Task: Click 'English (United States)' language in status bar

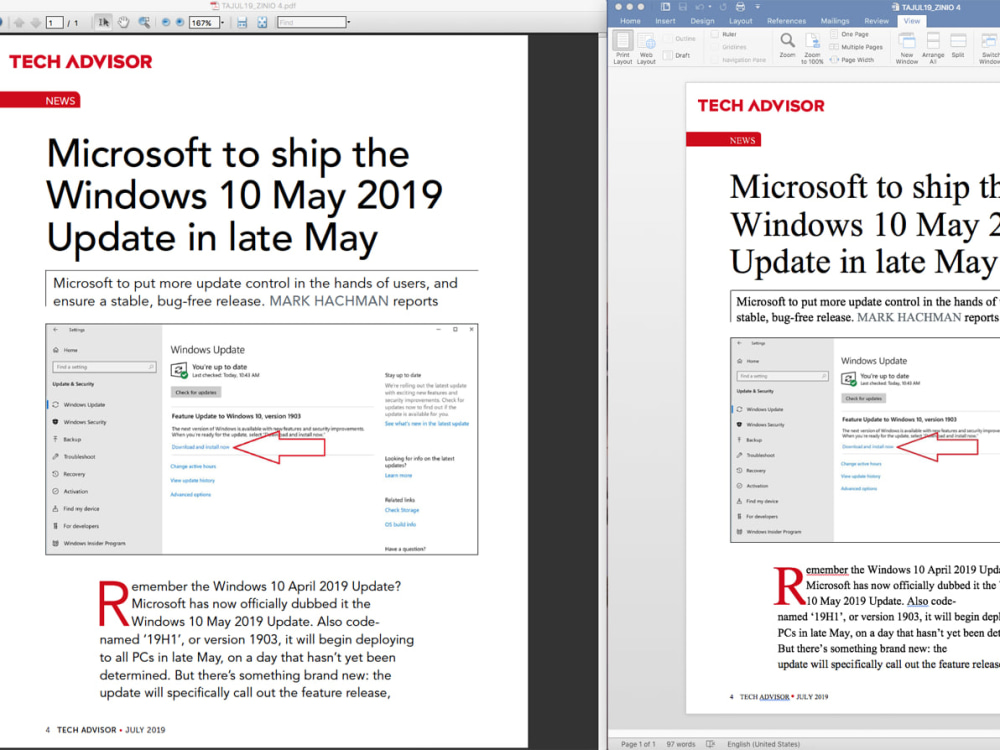Action: (763, 744)
